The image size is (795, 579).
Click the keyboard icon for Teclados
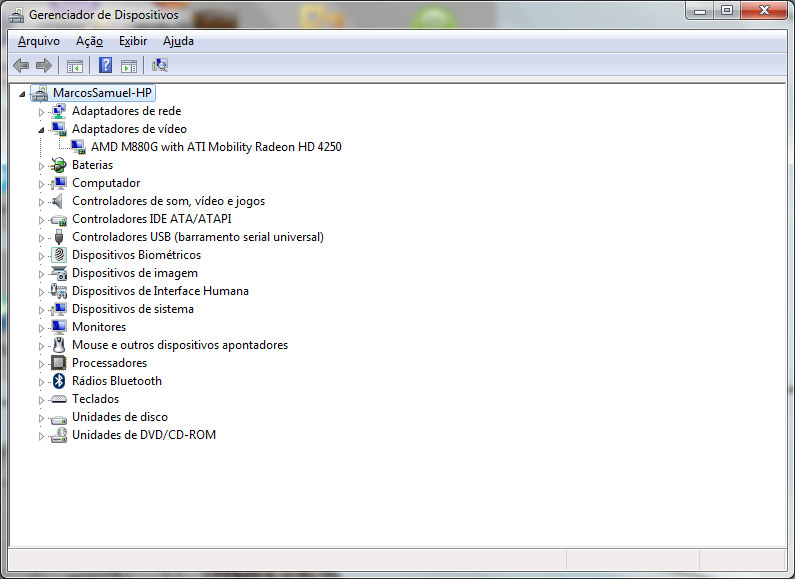pyautogui.click(x=59, y=400)
